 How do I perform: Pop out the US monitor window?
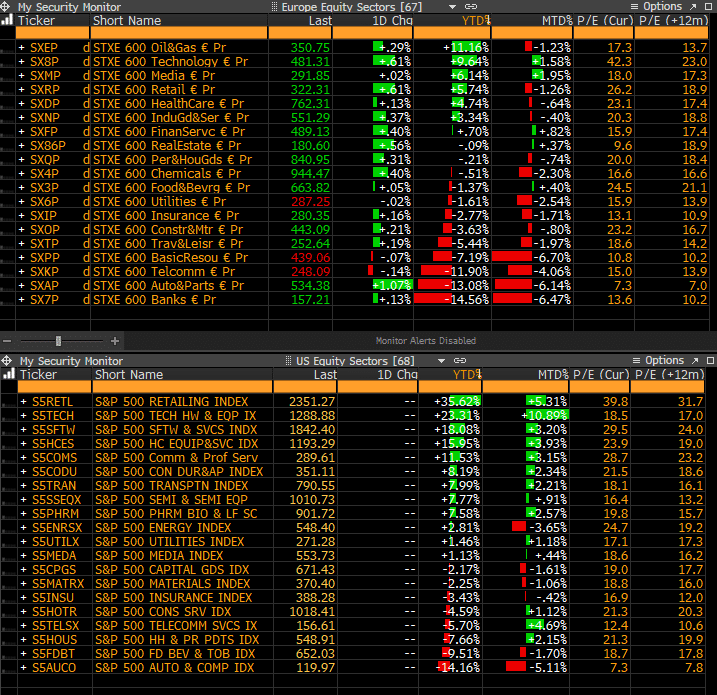pyautogui.click(x=695, y=360)
